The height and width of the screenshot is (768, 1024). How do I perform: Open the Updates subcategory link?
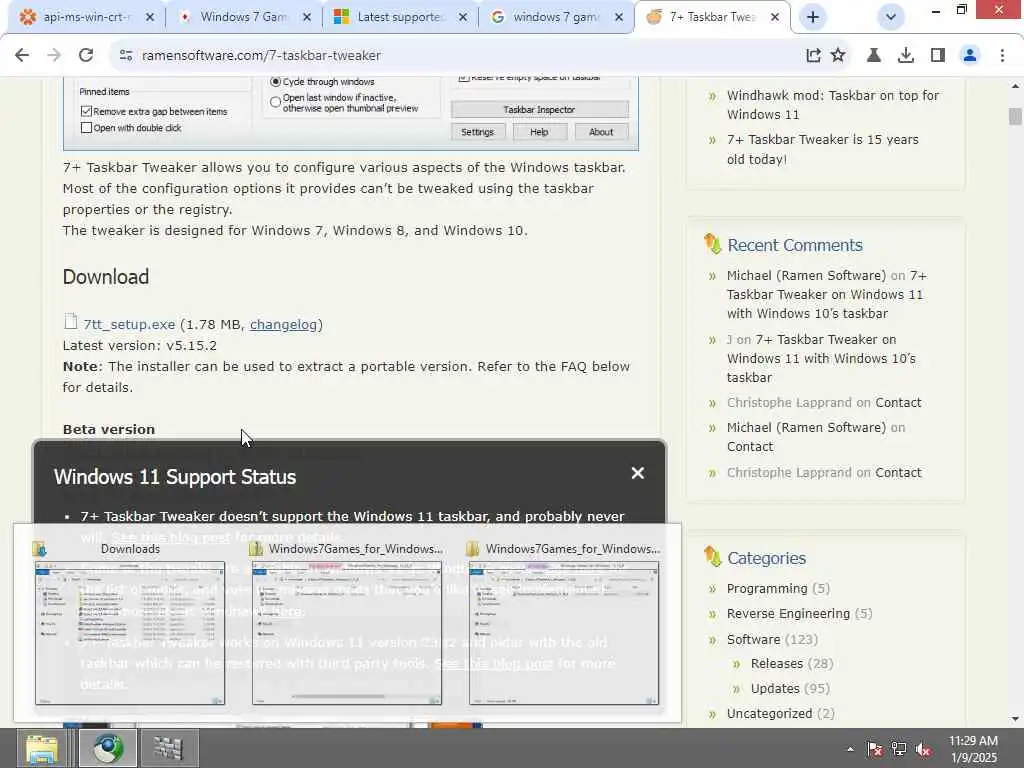click(775, 688)
